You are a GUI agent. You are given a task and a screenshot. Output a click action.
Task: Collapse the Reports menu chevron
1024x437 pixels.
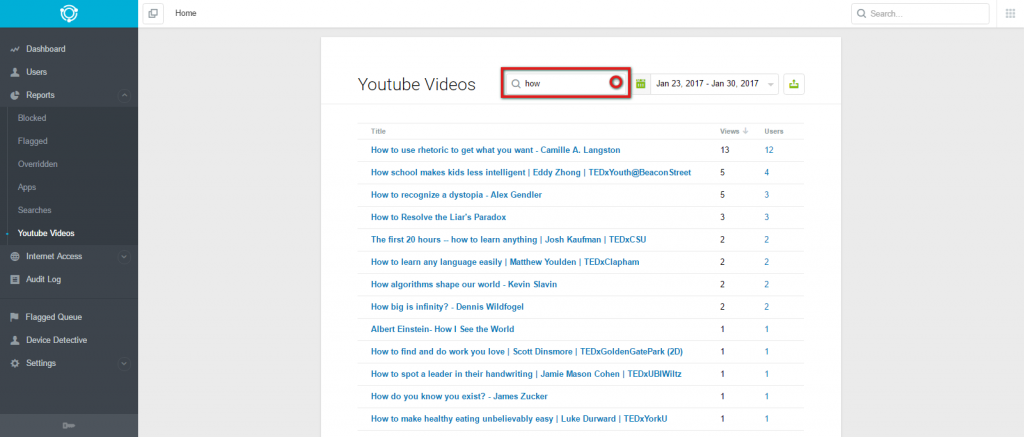(x=124, y=95)
